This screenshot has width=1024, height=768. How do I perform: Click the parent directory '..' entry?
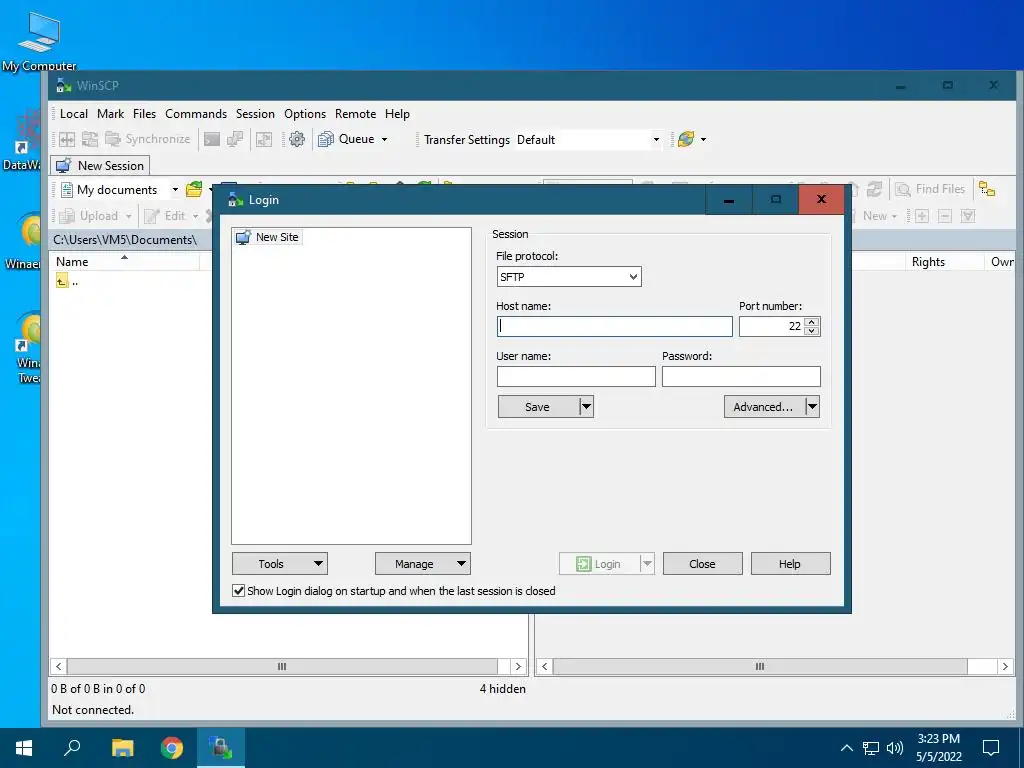[68, 281]
